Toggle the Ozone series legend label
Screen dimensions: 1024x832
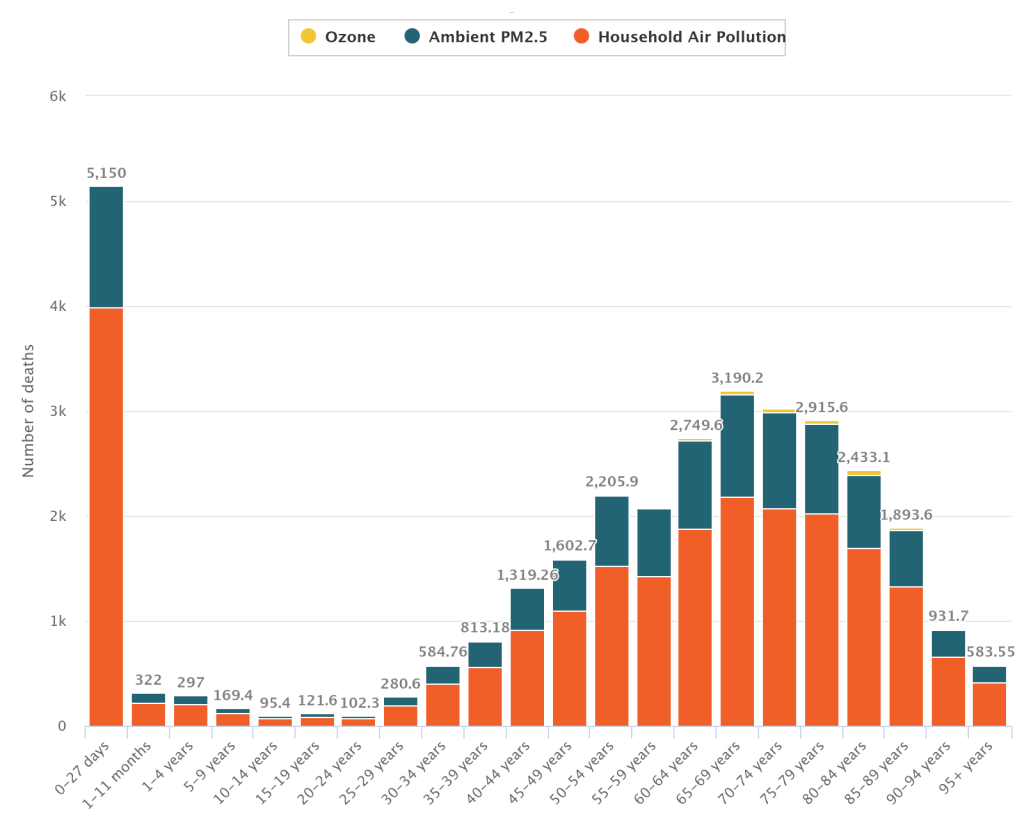tap(350, 37)
